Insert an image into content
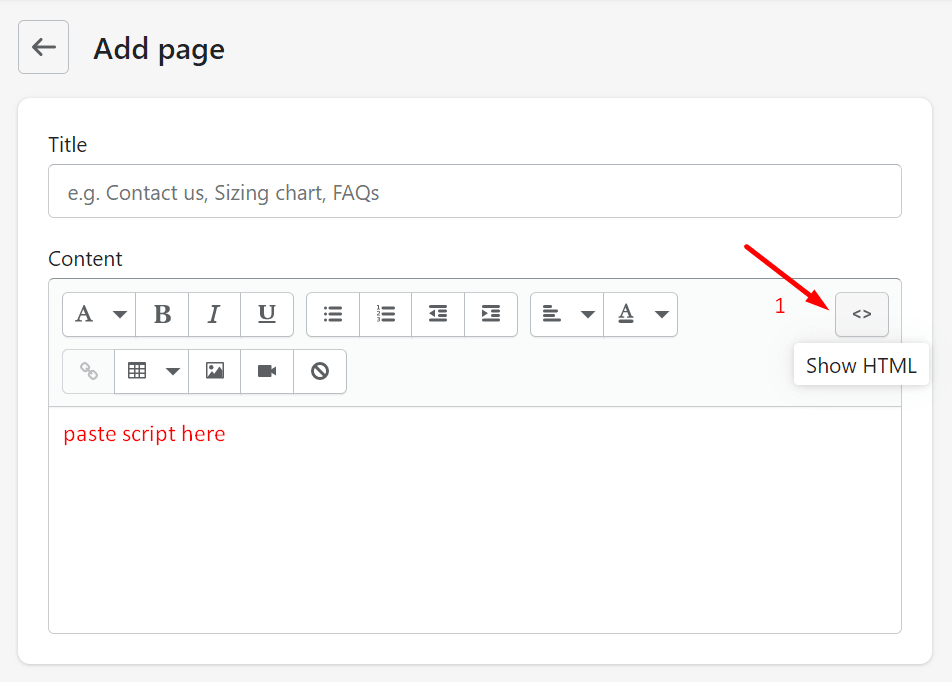This screenshot has height=682, width=952. 215,372
